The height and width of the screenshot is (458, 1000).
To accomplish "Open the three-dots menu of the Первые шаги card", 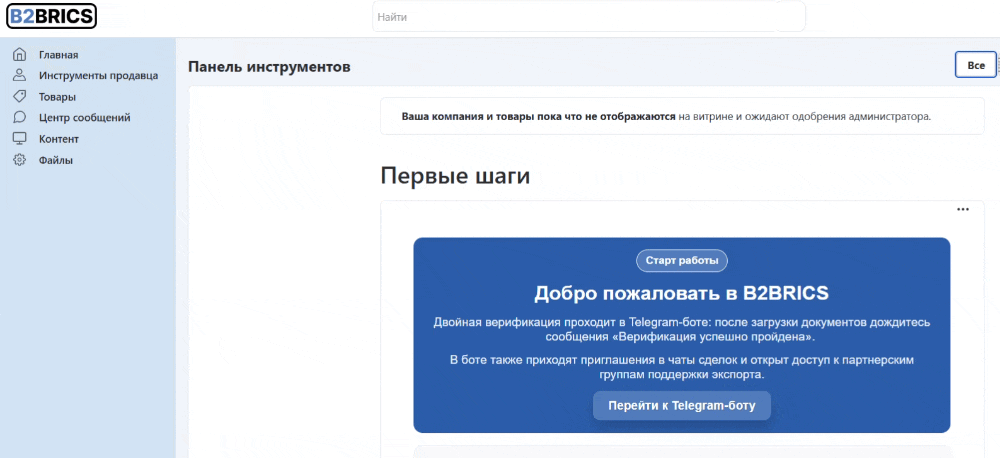I will (x=963, y=209).
